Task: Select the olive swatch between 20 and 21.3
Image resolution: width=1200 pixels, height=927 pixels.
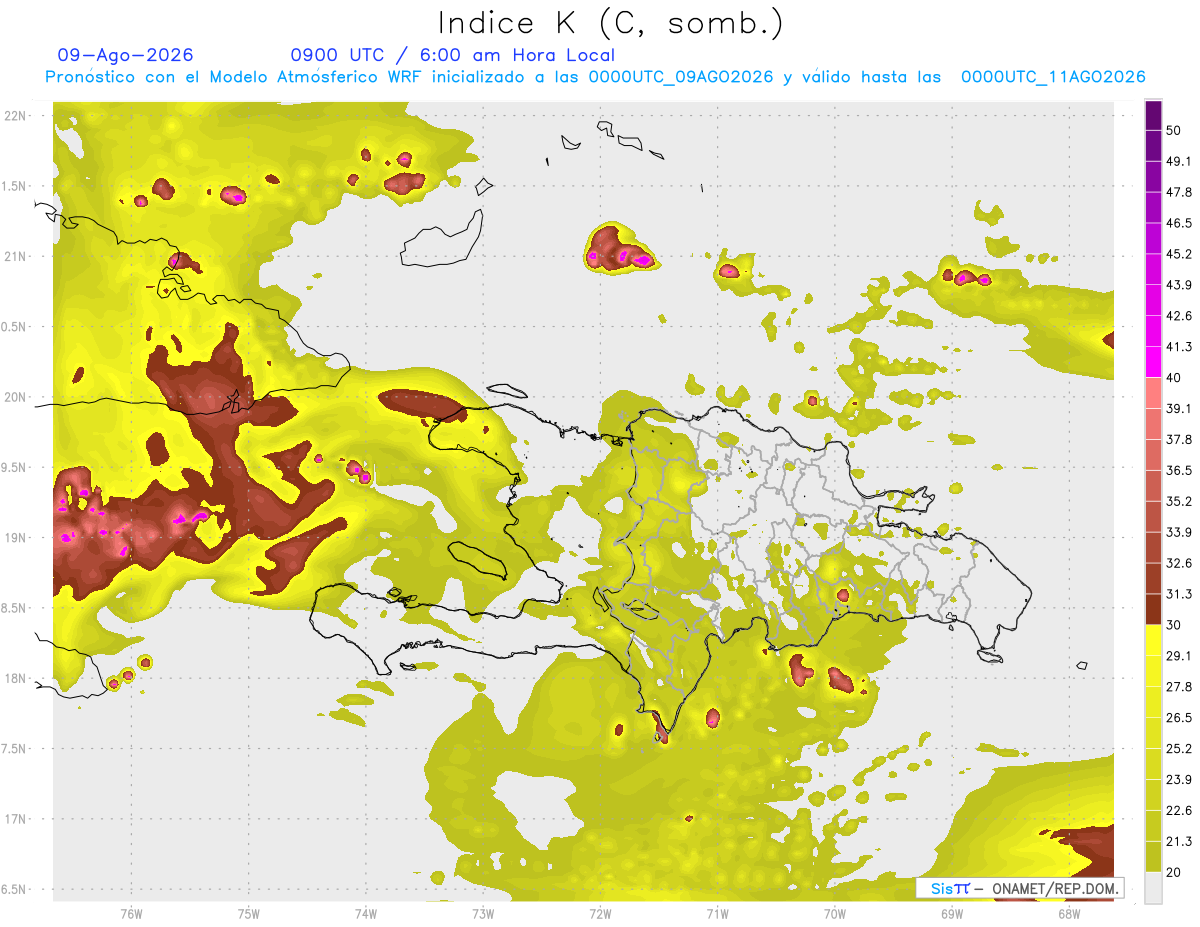Action: tap(1154, 857)
